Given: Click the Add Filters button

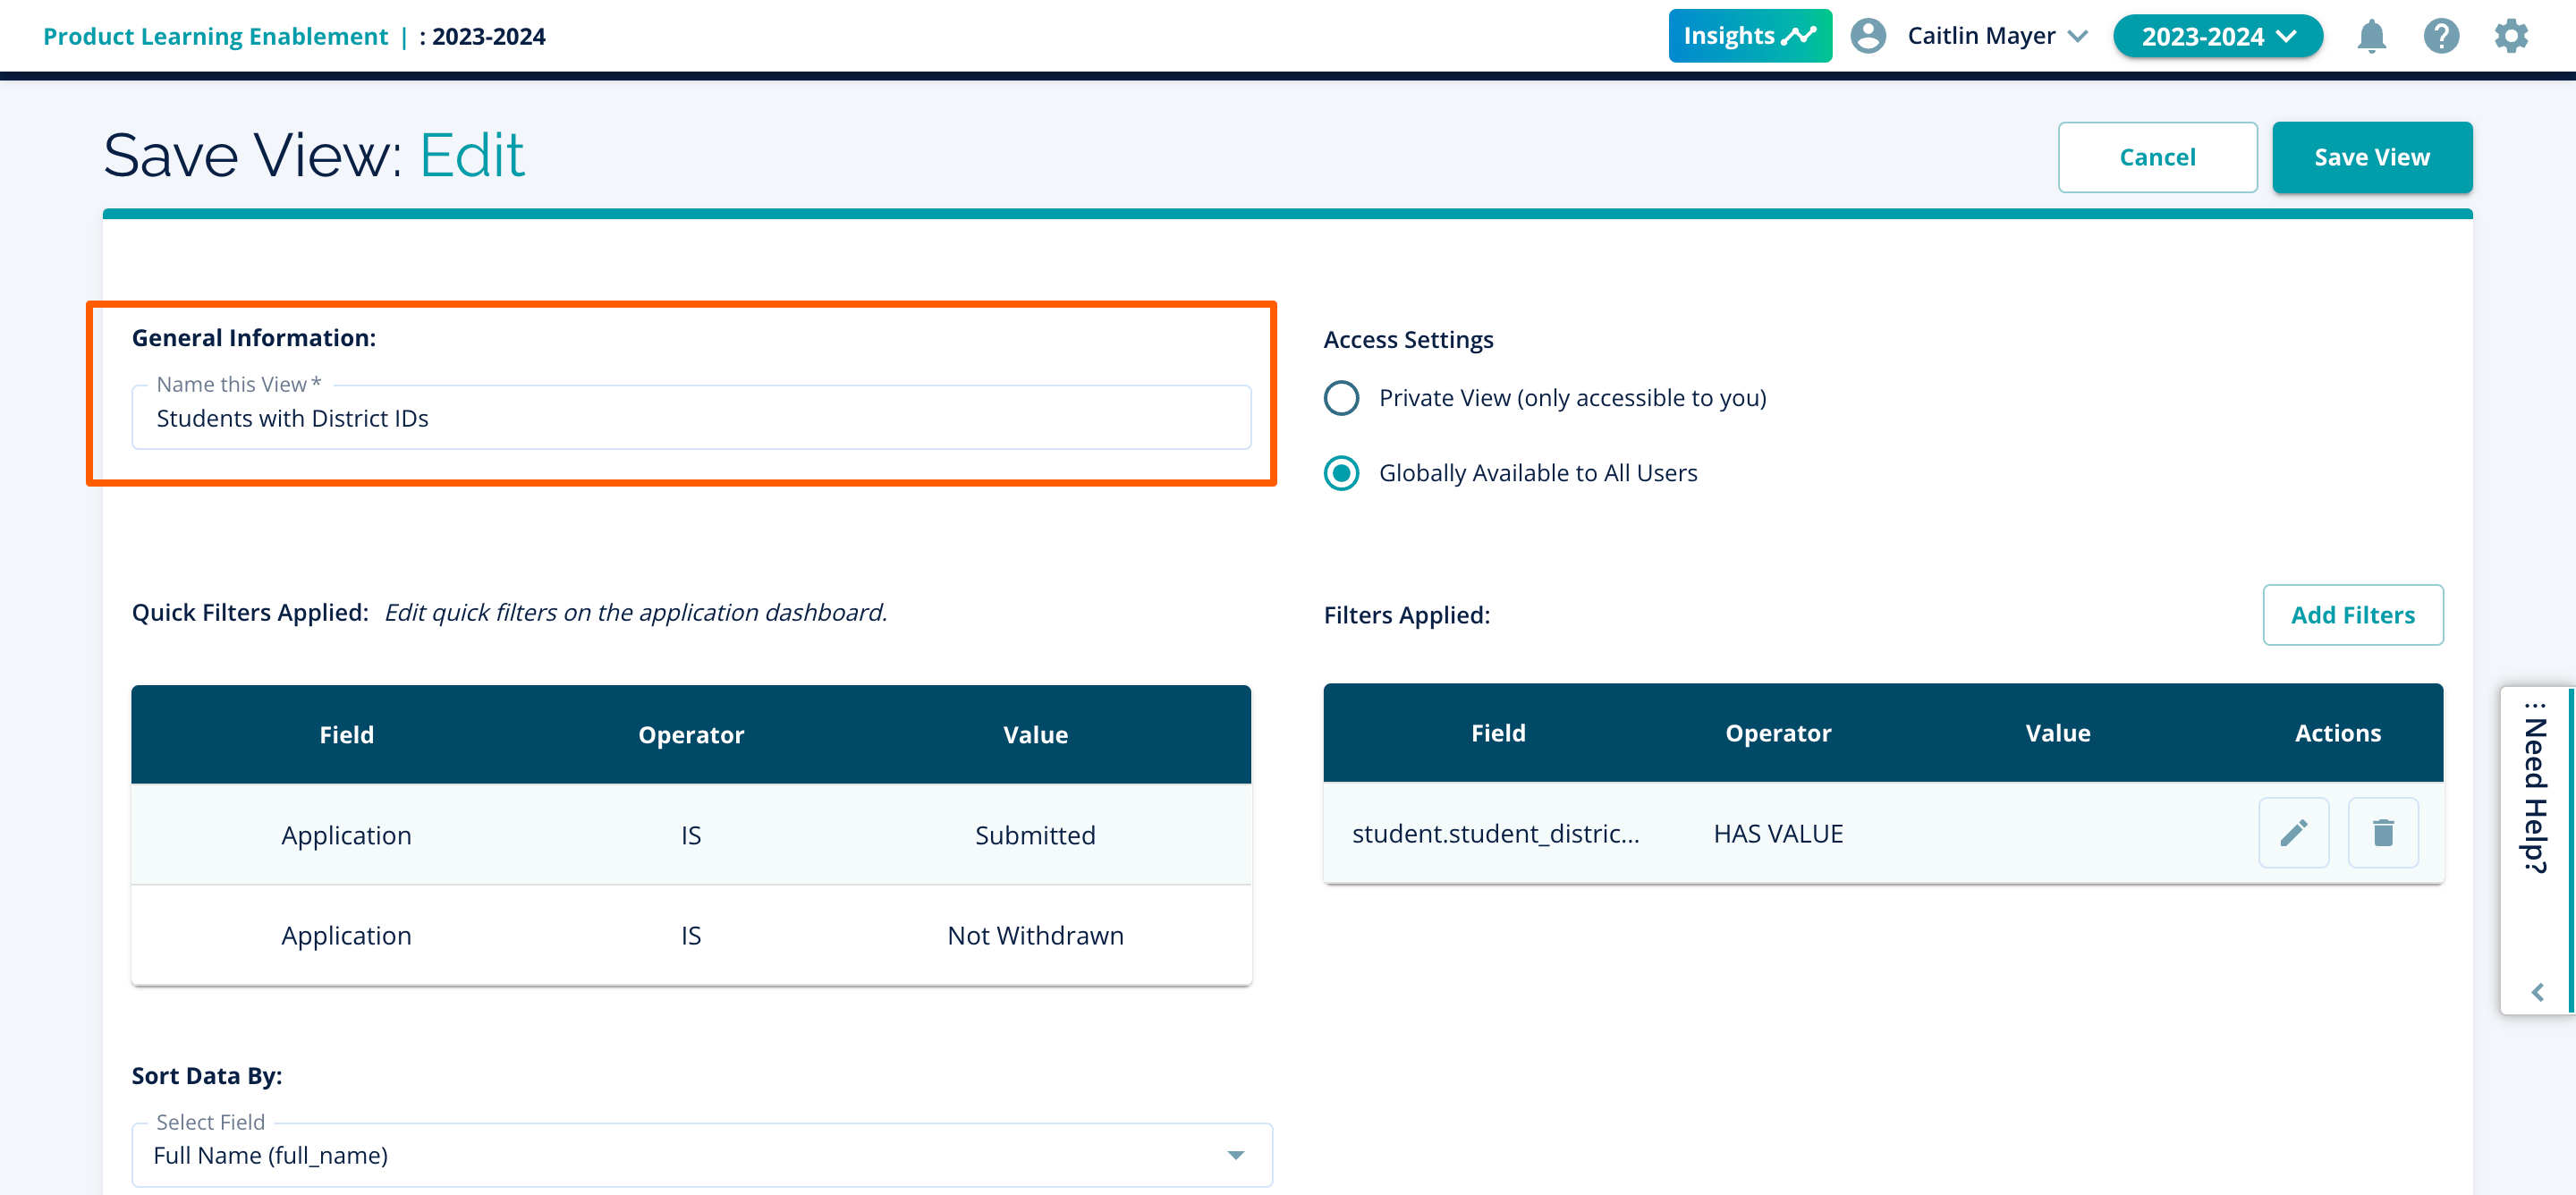Looking at the screenshot, I should (x=2352, y=615).
